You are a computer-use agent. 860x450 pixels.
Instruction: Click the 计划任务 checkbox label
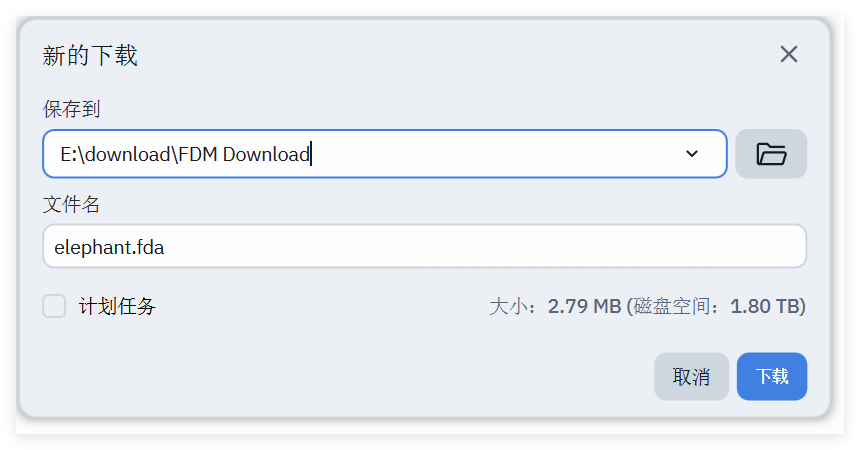click(118, 306)
